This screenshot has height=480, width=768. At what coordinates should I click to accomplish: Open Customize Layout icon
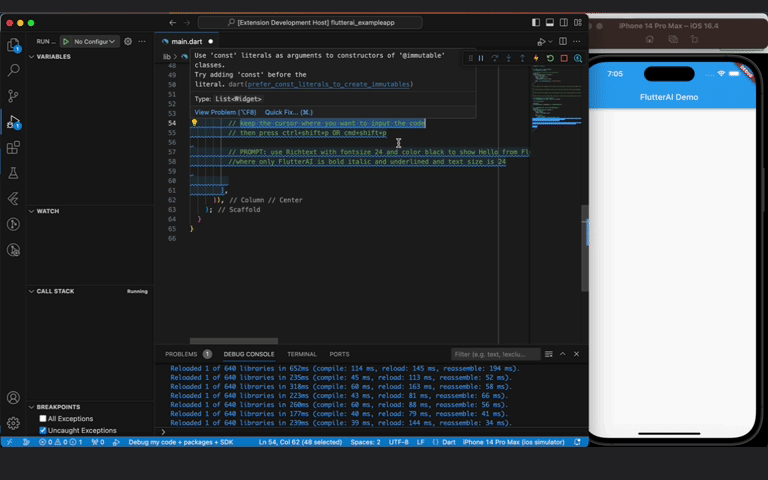click(578, 23)
